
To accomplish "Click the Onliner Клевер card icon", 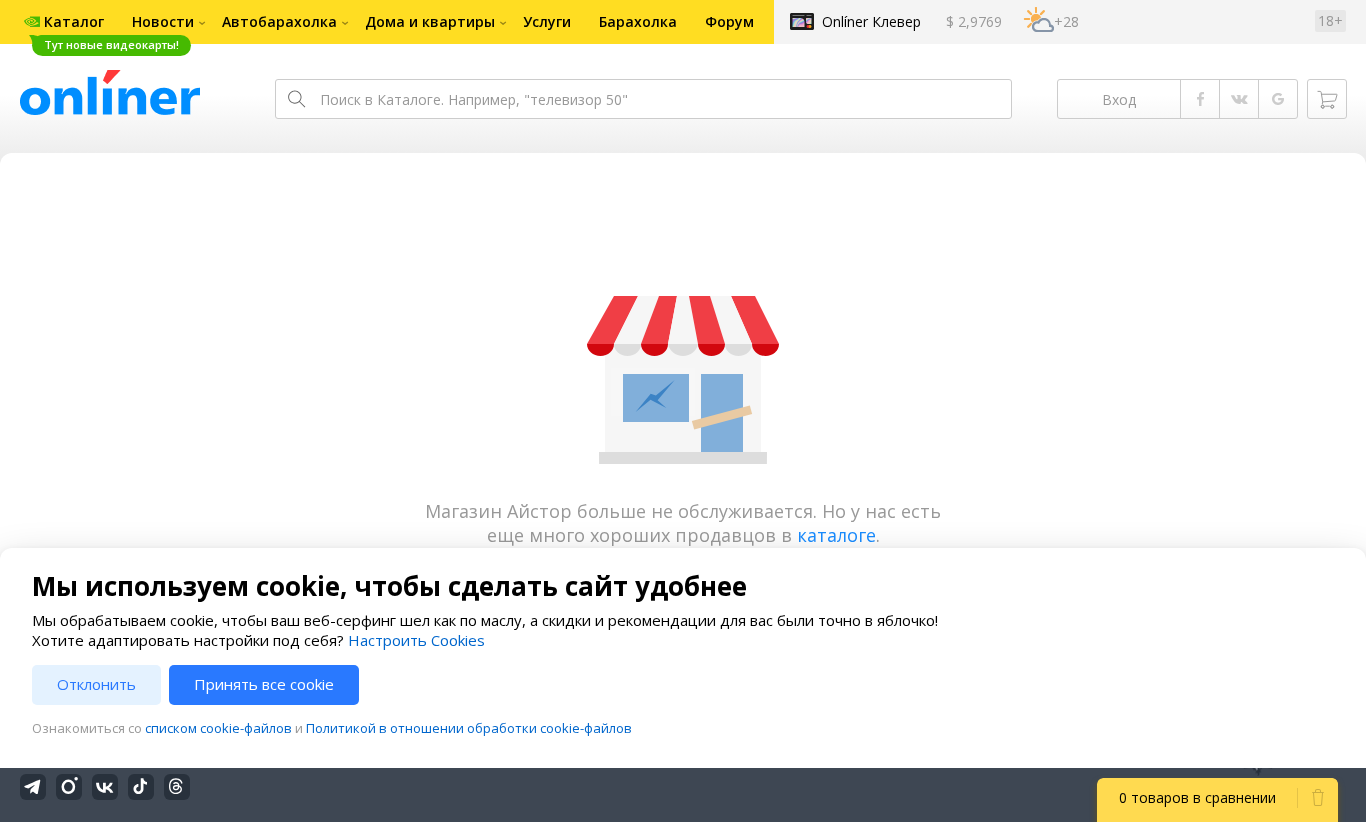I will point(802,21).
